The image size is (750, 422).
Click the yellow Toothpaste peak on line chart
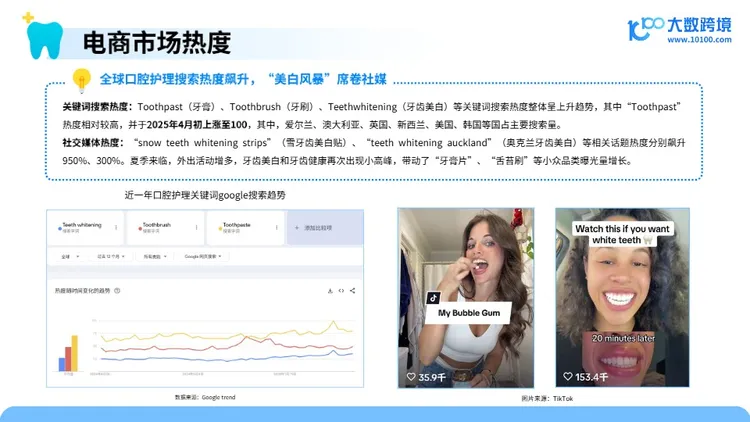pyautogui.click(x=334, y=322)
